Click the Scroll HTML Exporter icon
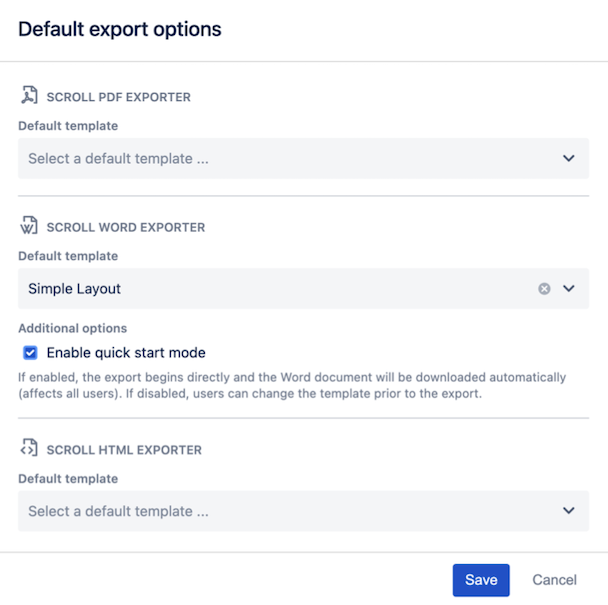 coord(29,449)
